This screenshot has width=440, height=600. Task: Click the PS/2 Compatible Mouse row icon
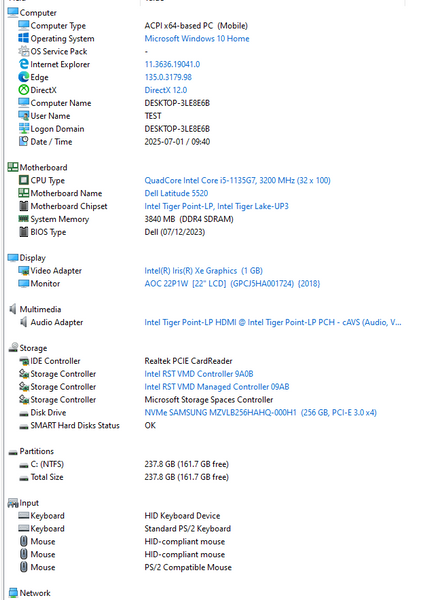tap(23, 567)
